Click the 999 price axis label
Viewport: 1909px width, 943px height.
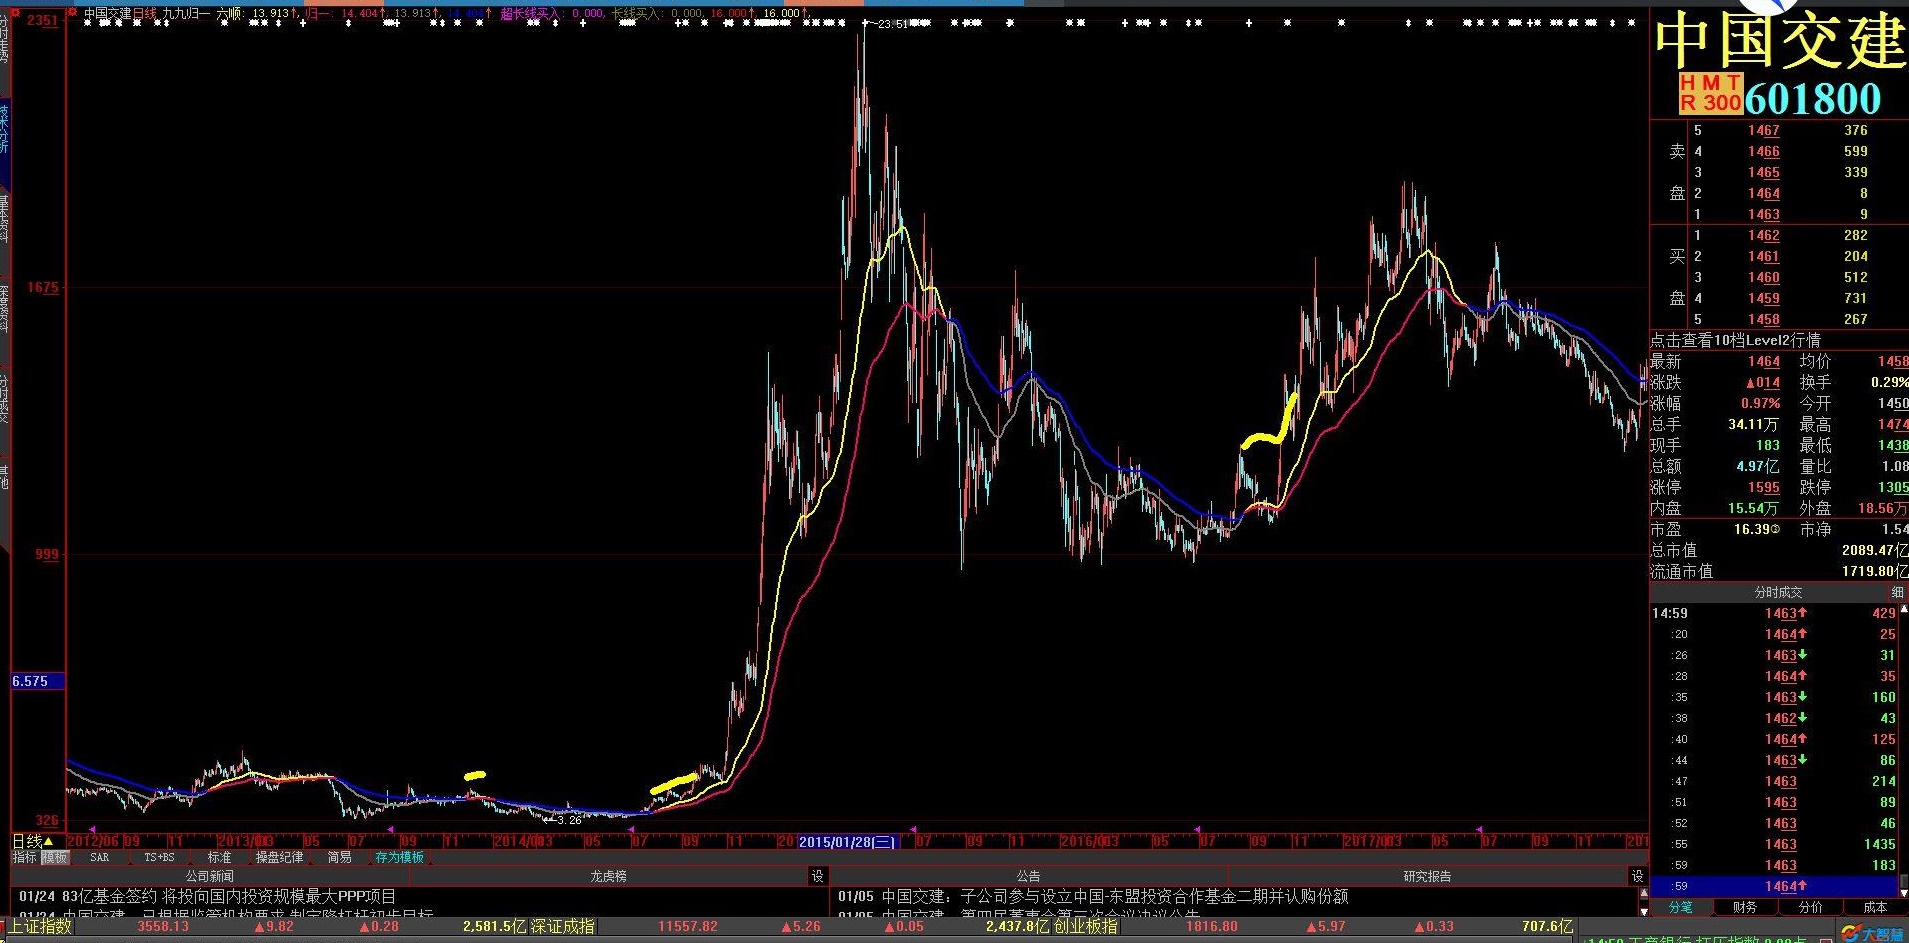coord(47,554)
